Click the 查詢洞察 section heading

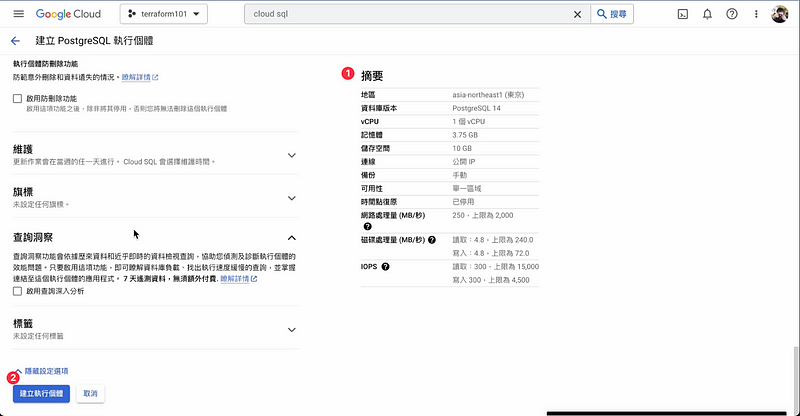pos(33,237)
